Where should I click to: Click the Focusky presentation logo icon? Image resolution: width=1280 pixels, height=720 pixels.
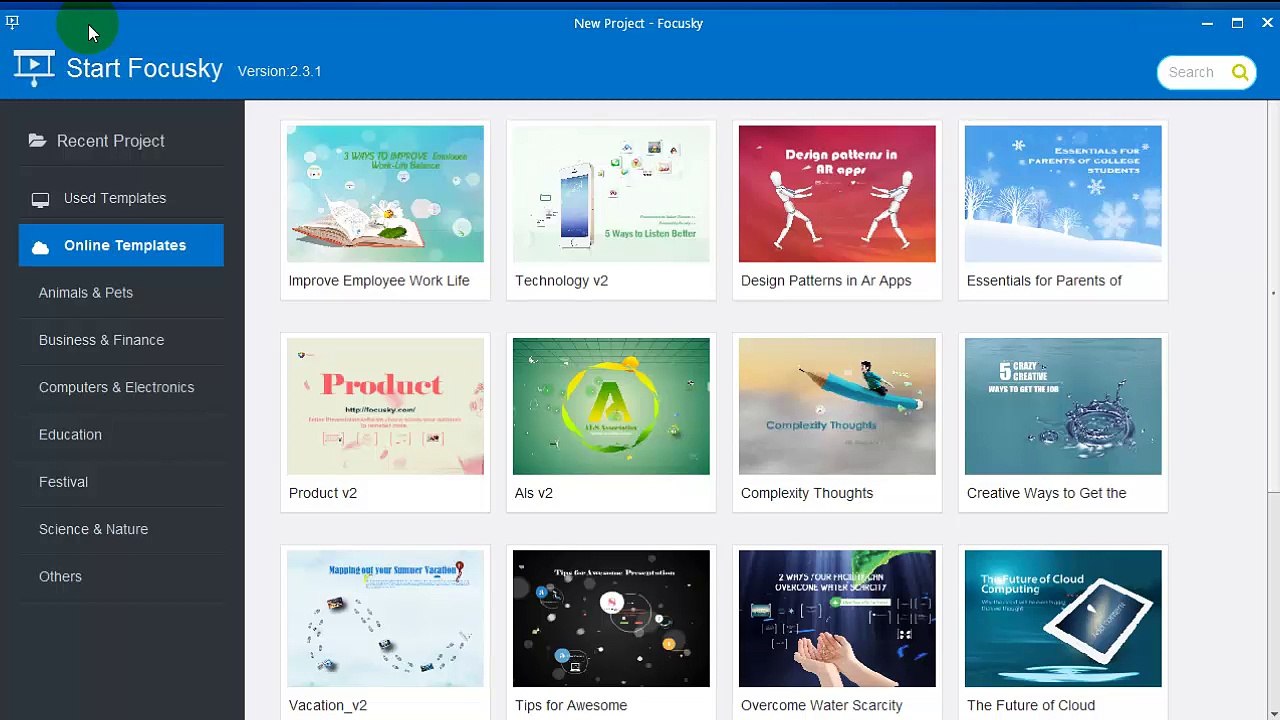34,68
